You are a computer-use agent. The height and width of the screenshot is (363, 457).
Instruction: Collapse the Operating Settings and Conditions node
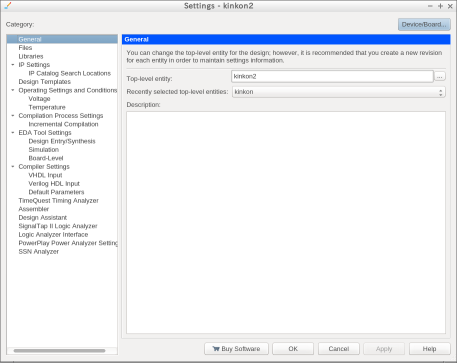13,90
